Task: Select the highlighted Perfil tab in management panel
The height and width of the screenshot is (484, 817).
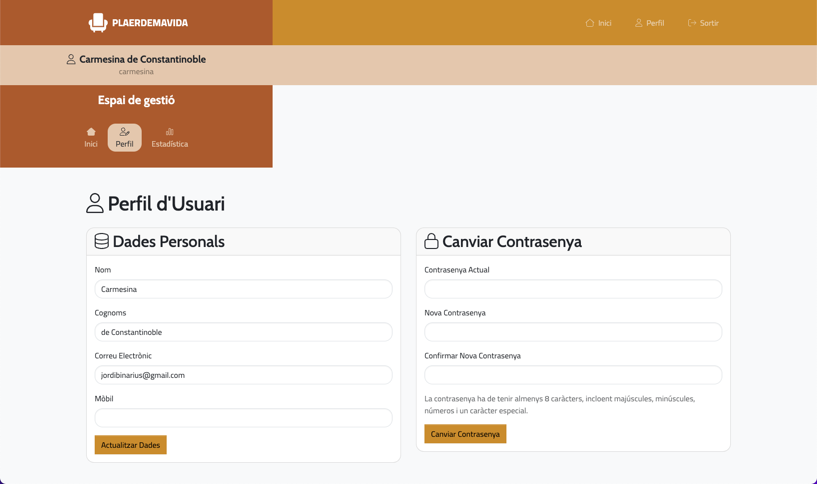Action: pos(124,138)
